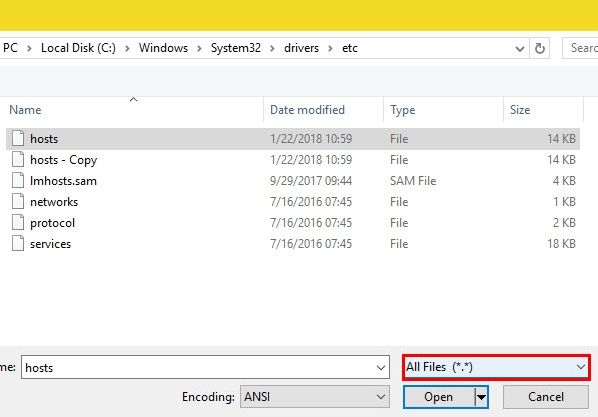Viewport: 598px width, 417px height.
Task: Click the file icon next to lmhosts.sam
Action: (18, 180)
